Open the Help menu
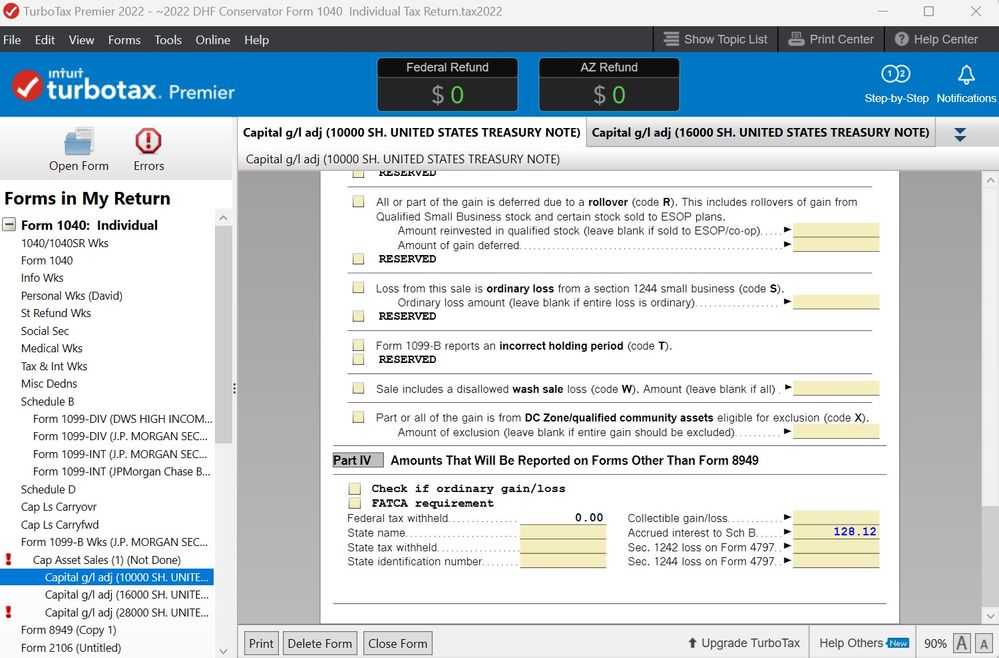999x658 pixels. click(x=257, y=39)
